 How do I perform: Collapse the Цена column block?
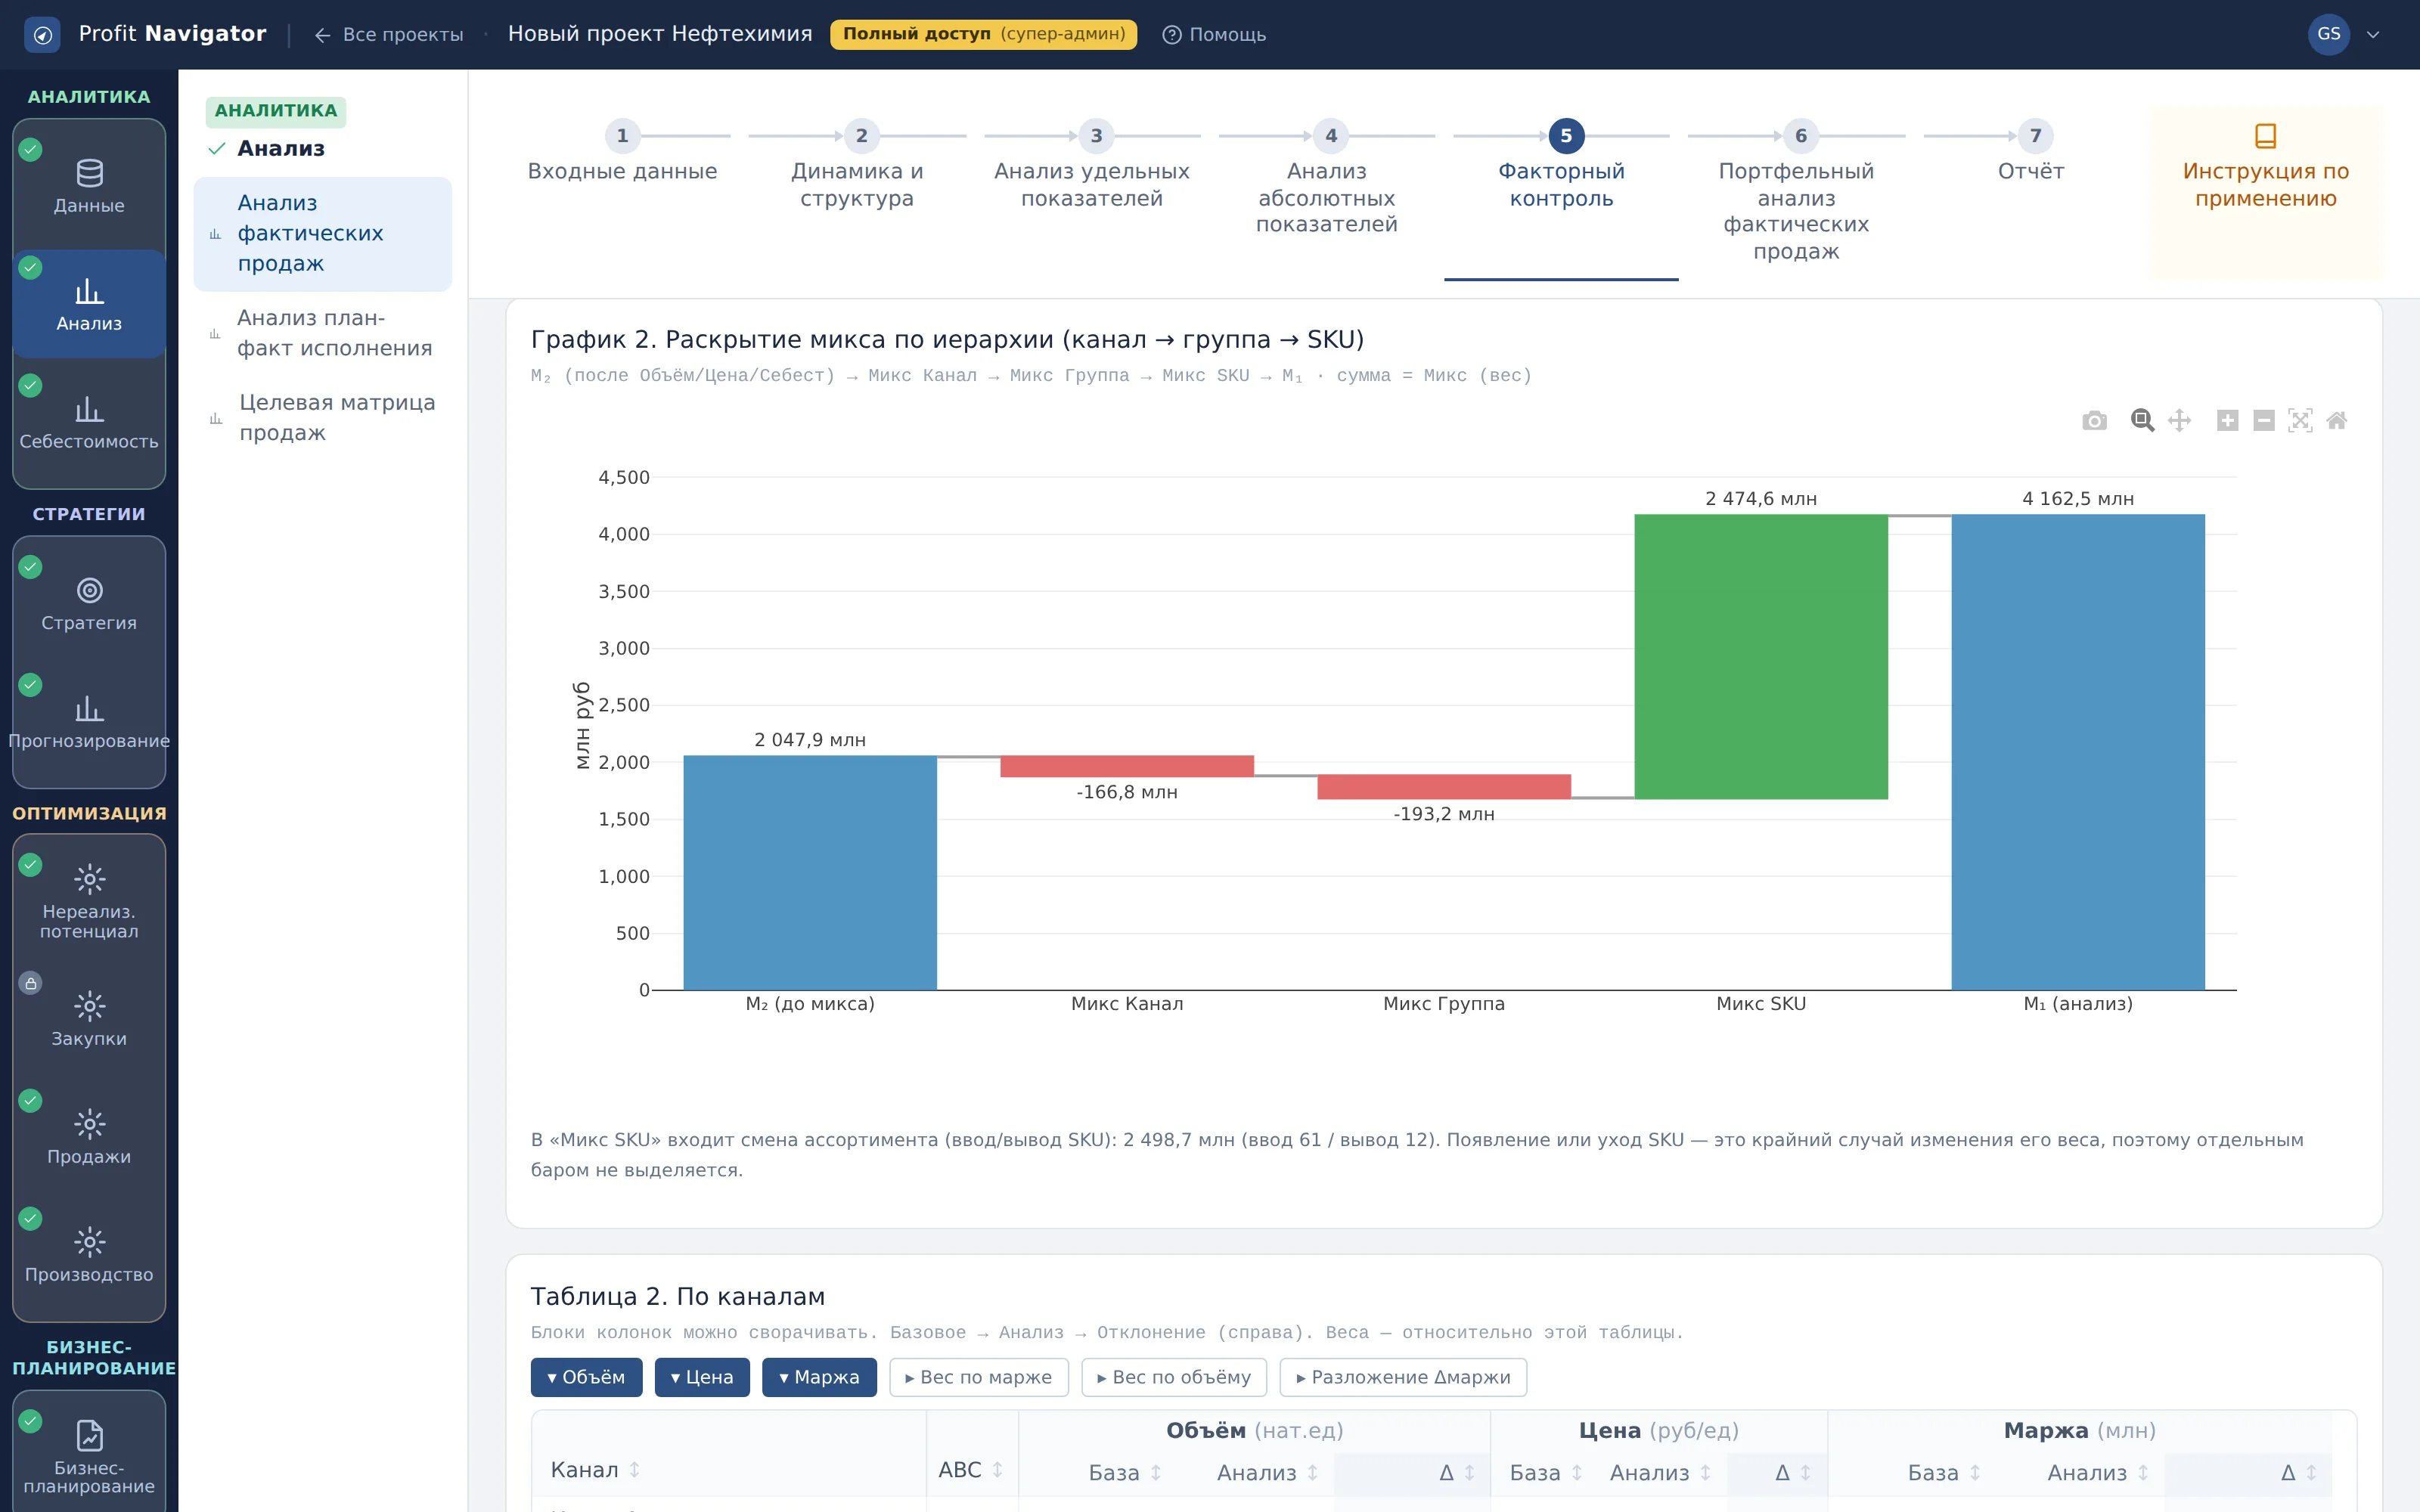(702, 1377)
